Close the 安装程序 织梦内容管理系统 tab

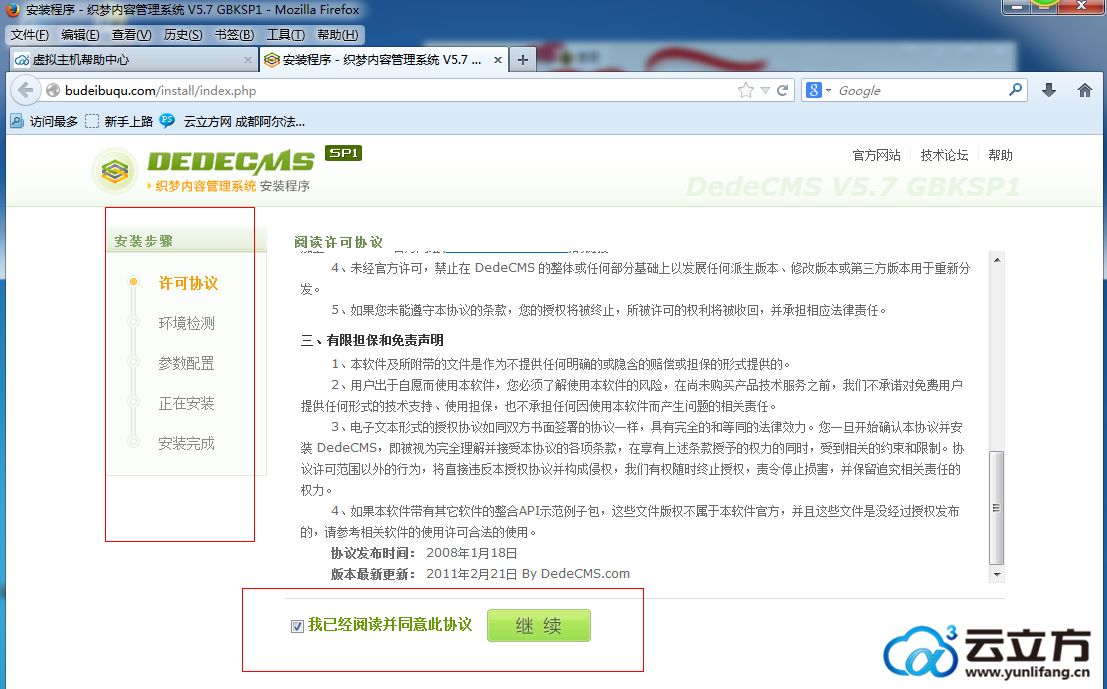[x=498, y=60]
